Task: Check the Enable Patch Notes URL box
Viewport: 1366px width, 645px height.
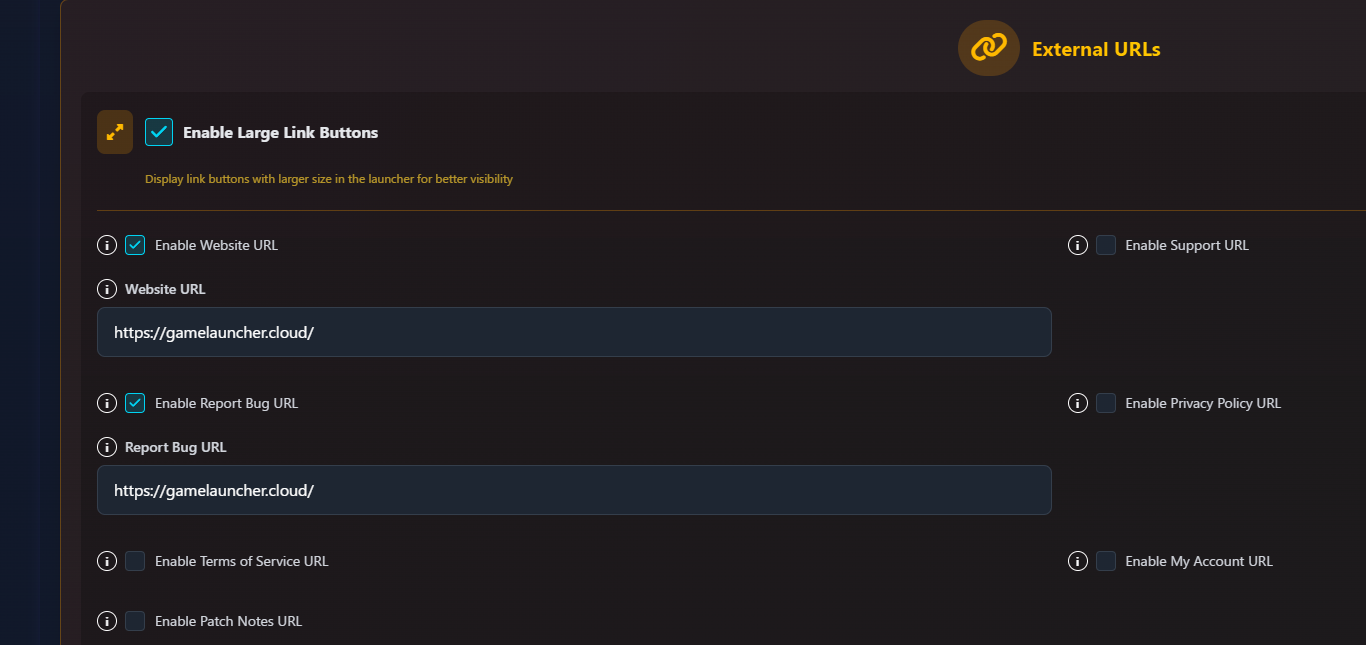Action: tap(135, 621)
